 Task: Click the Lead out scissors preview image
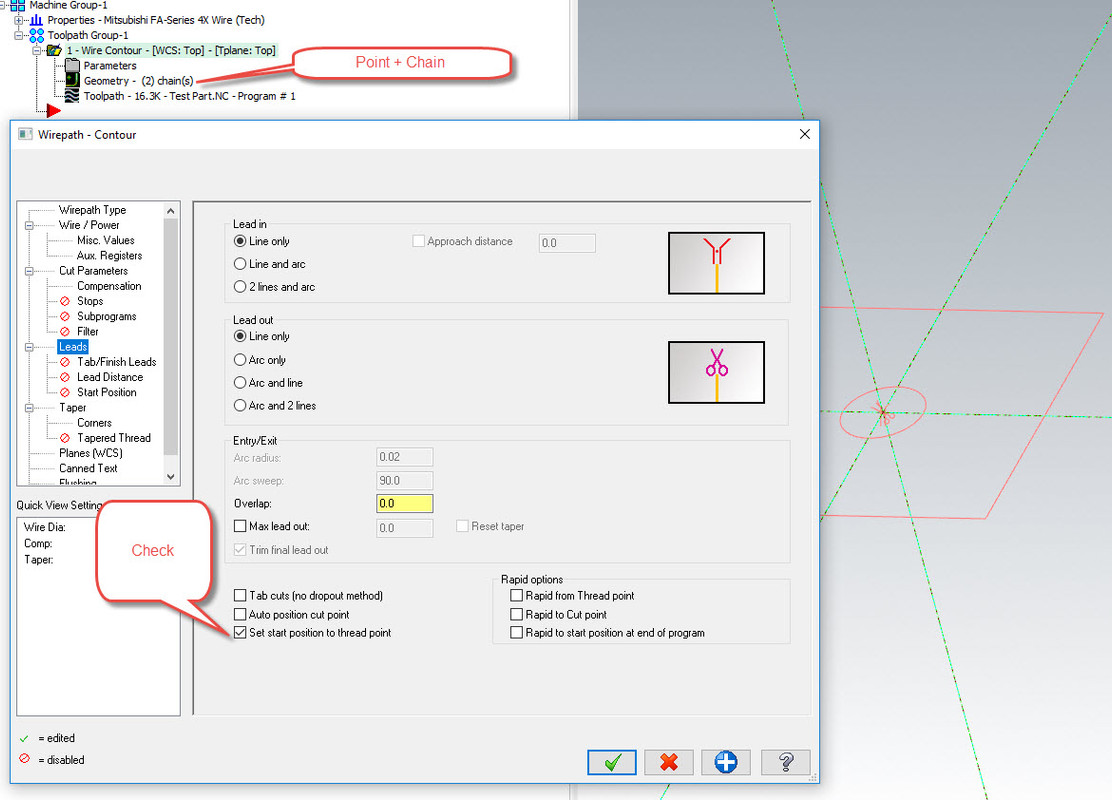click(x=716, y=372)
